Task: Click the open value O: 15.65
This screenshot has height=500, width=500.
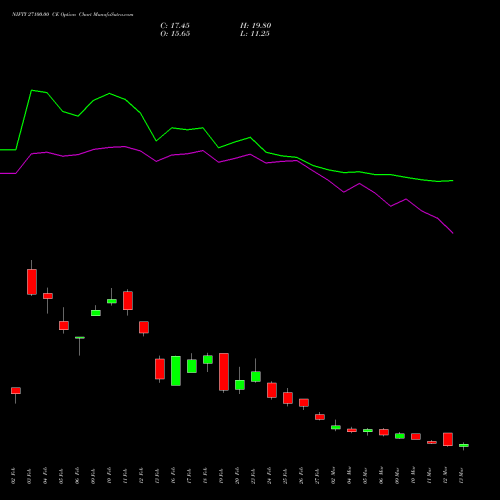Action: point(175,34)
